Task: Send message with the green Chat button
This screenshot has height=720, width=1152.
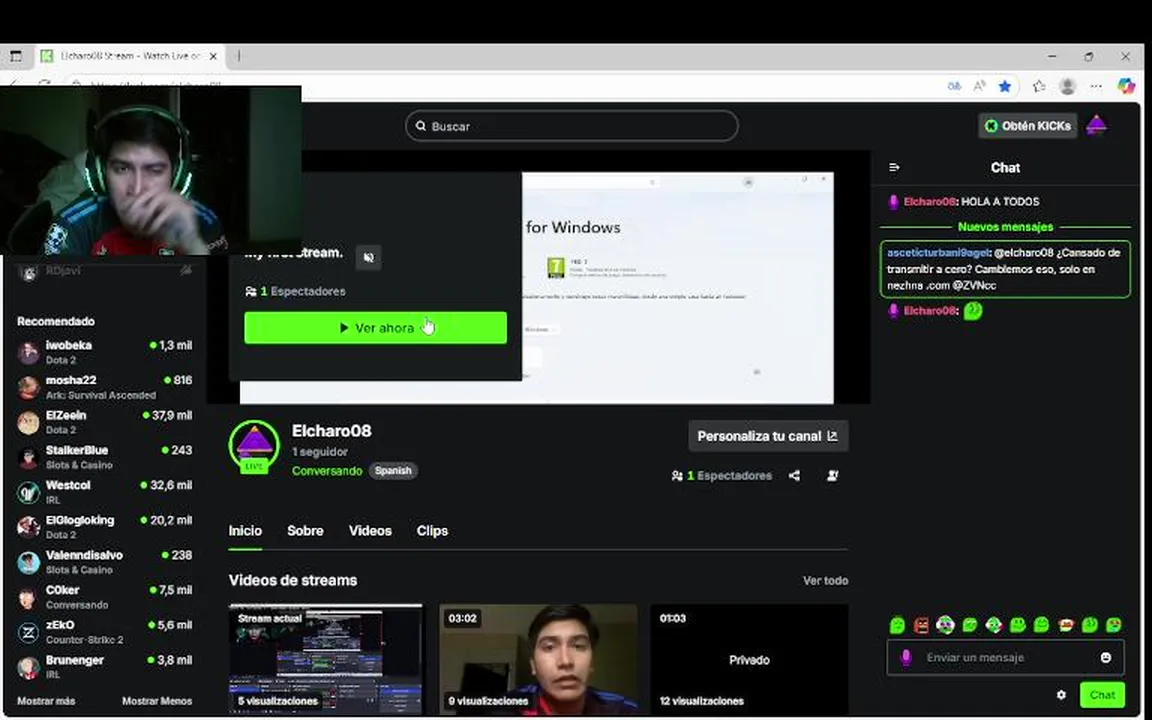Action: point(1102,694)
